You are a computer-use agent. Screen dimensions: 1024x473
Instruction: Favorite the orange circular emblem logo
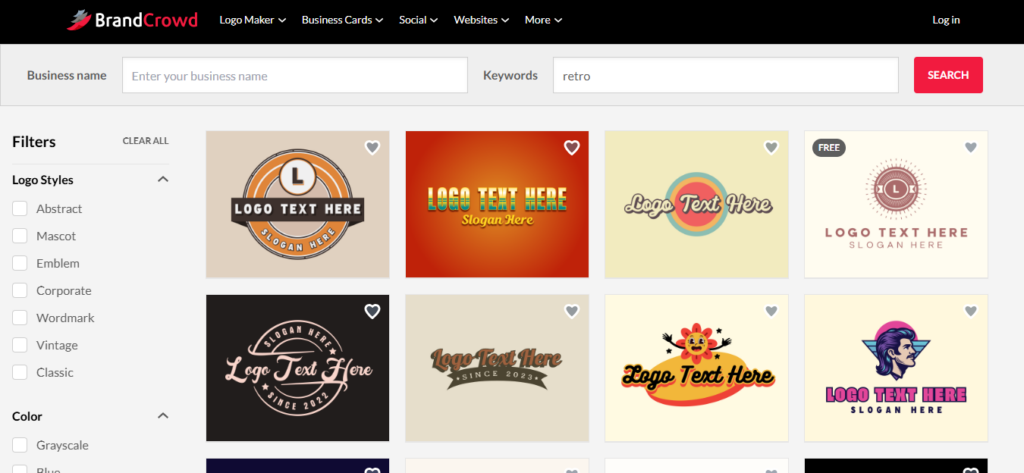372,148
